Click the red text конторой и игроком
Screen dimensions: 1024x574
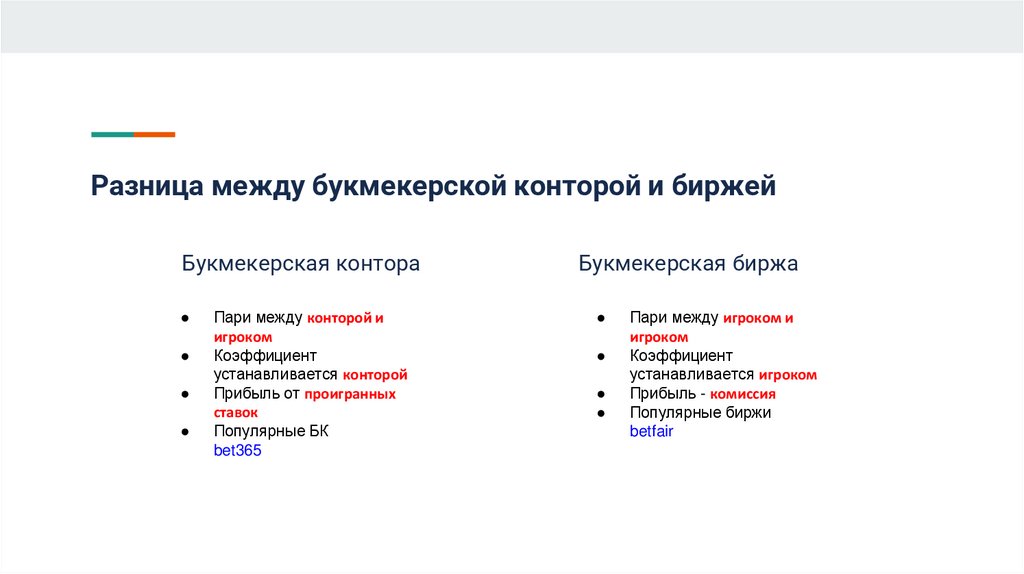pyautogui.click(x=298, y=328)
